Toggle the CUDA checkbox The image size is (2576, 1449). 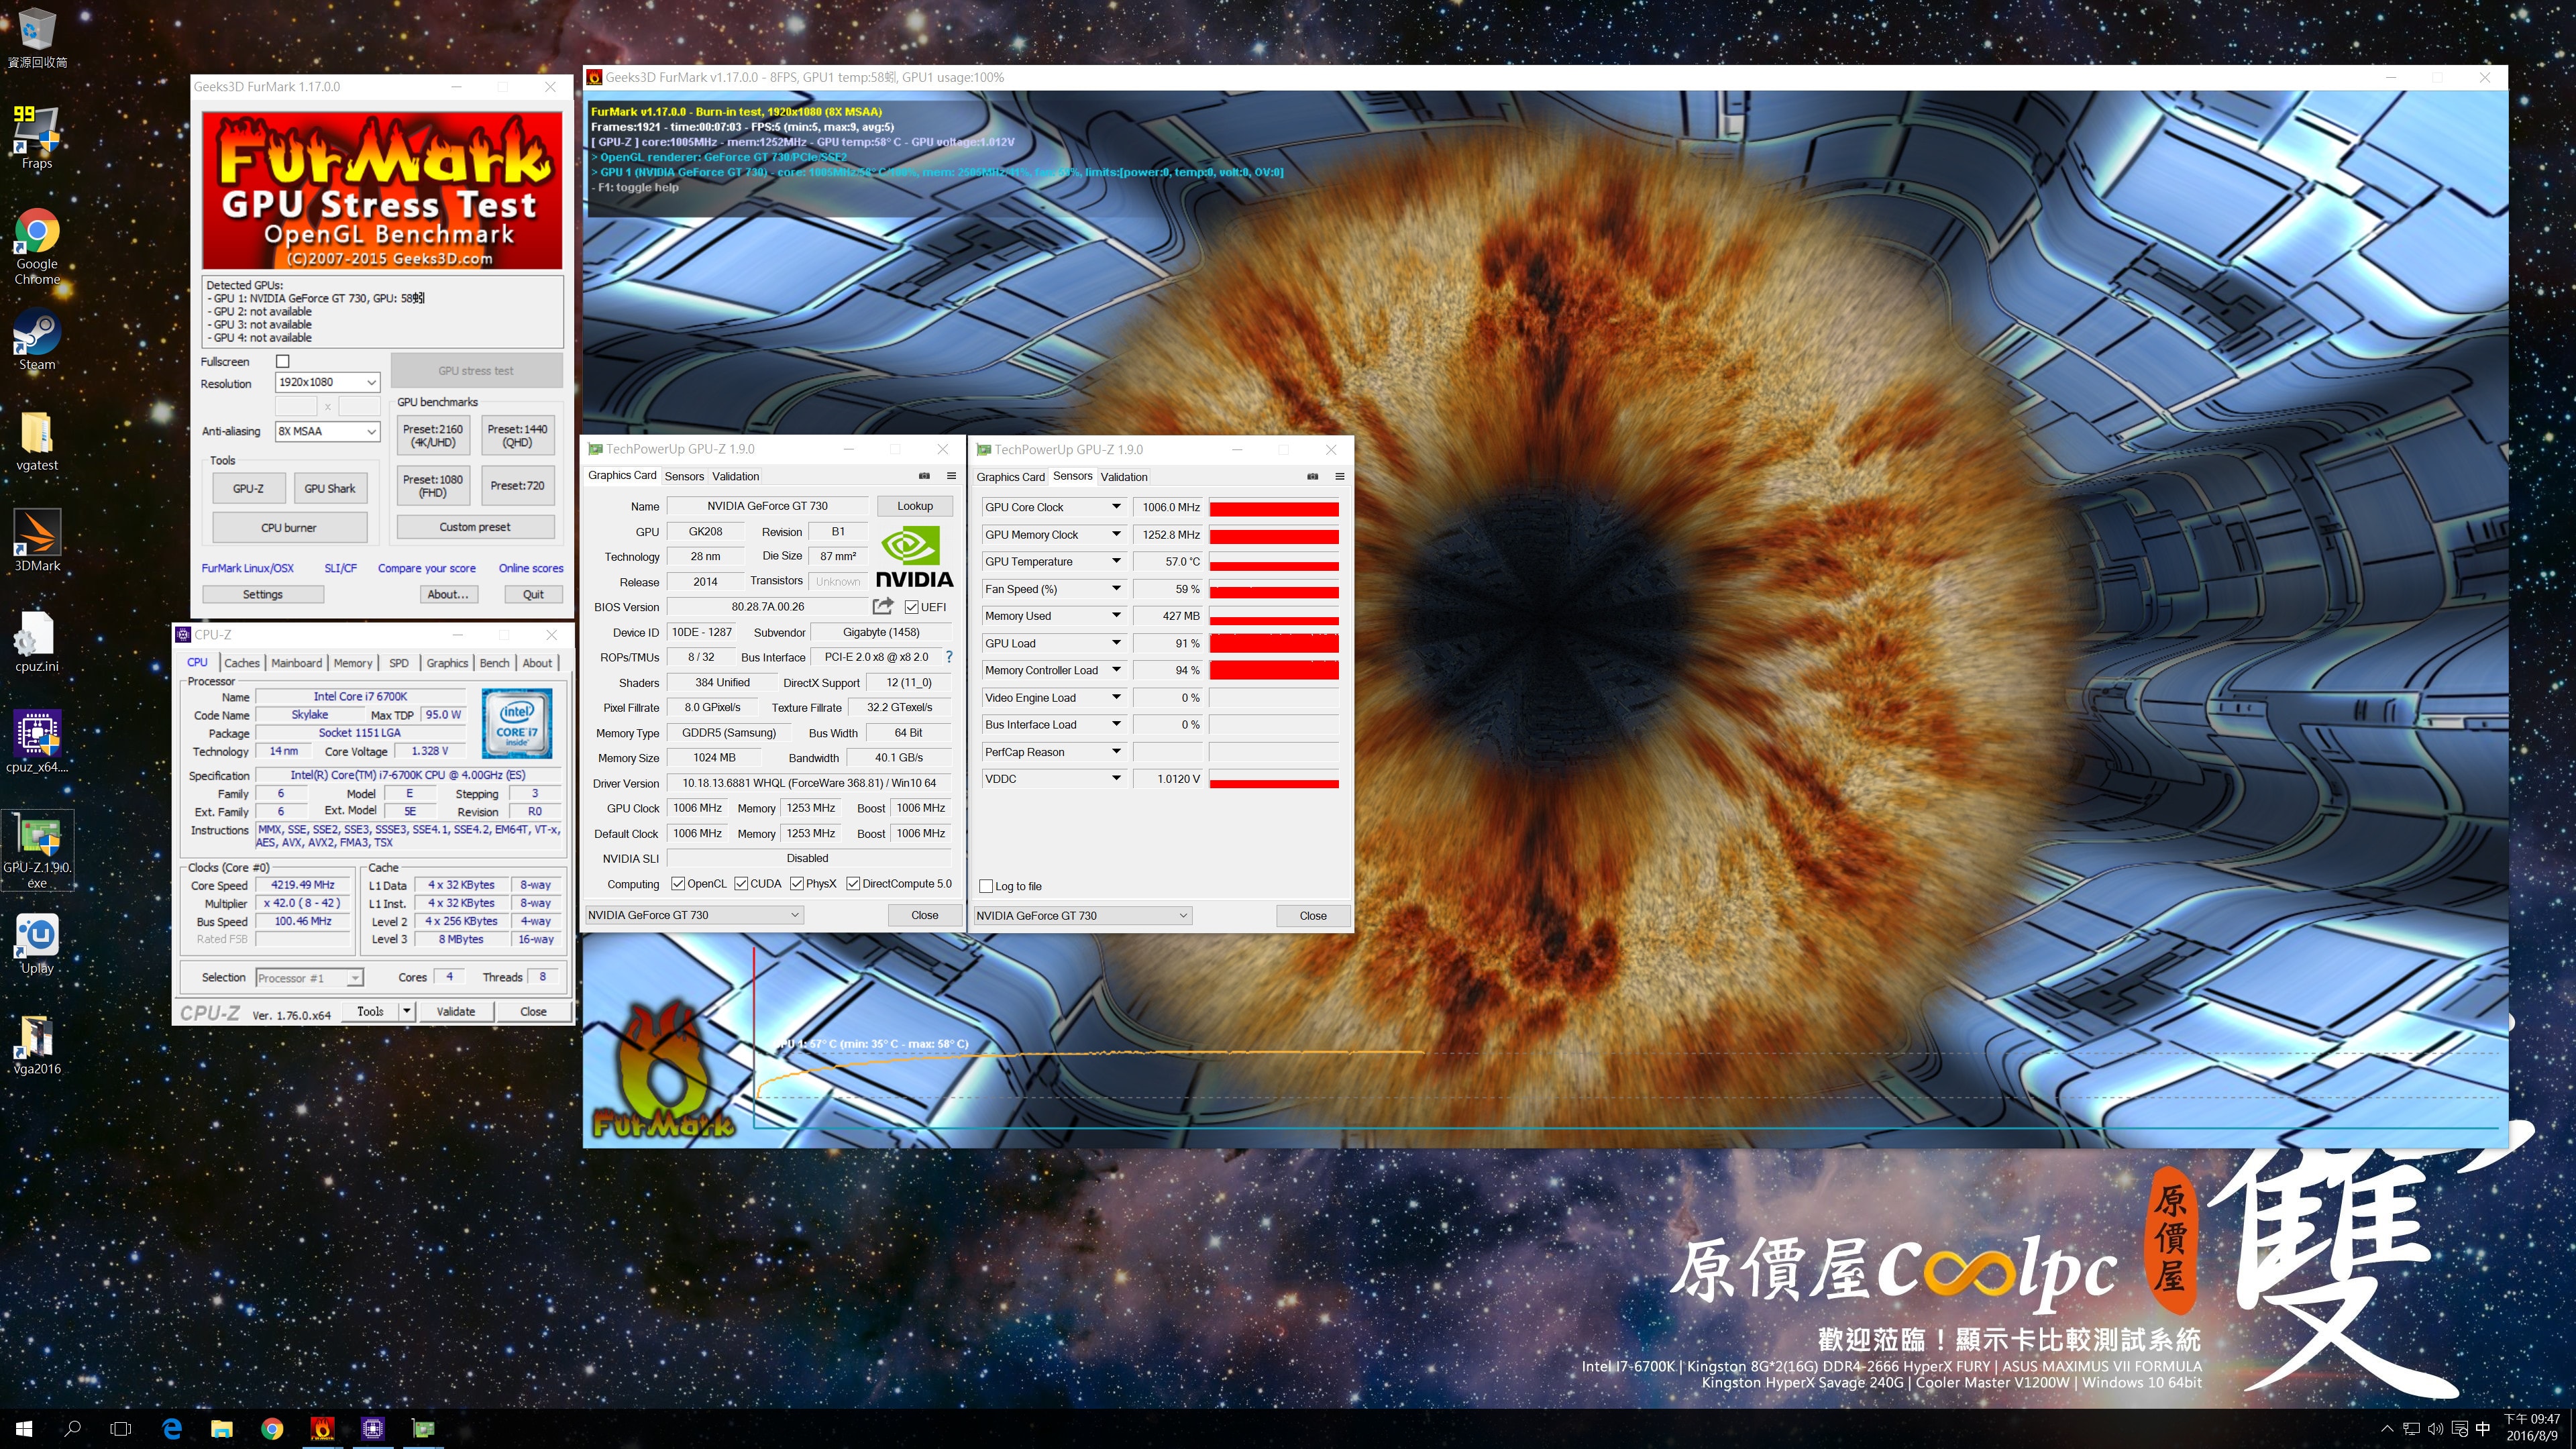pyautogui.click(x=741, y=884)
